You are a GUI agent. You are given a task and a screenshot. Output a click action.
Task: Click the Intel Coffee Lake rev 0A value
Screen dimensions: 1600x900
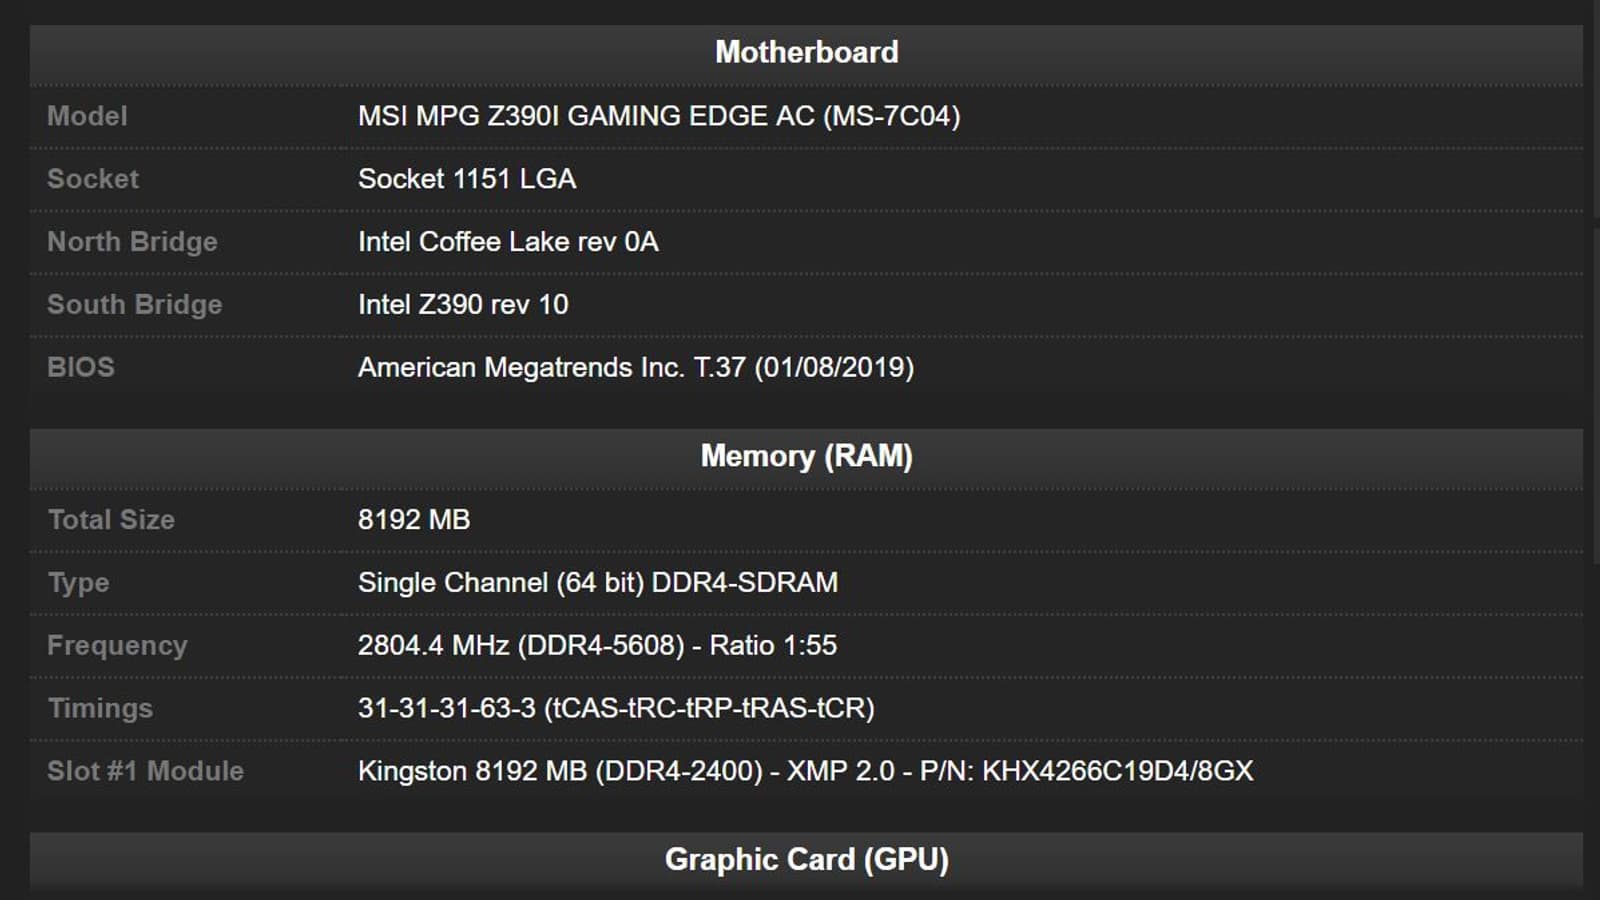(x=507, y=242)
